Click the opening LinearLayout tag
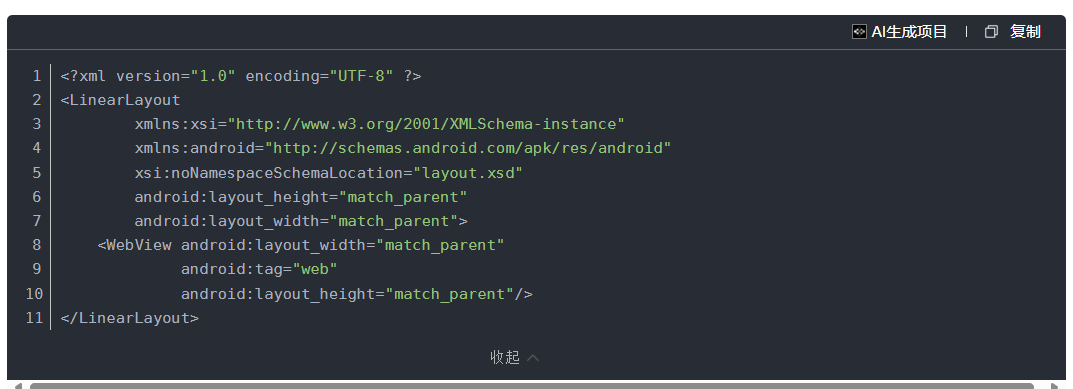The height and width of the screenshot is (389, 1073). pyautogui.click(x=120, y=100)
